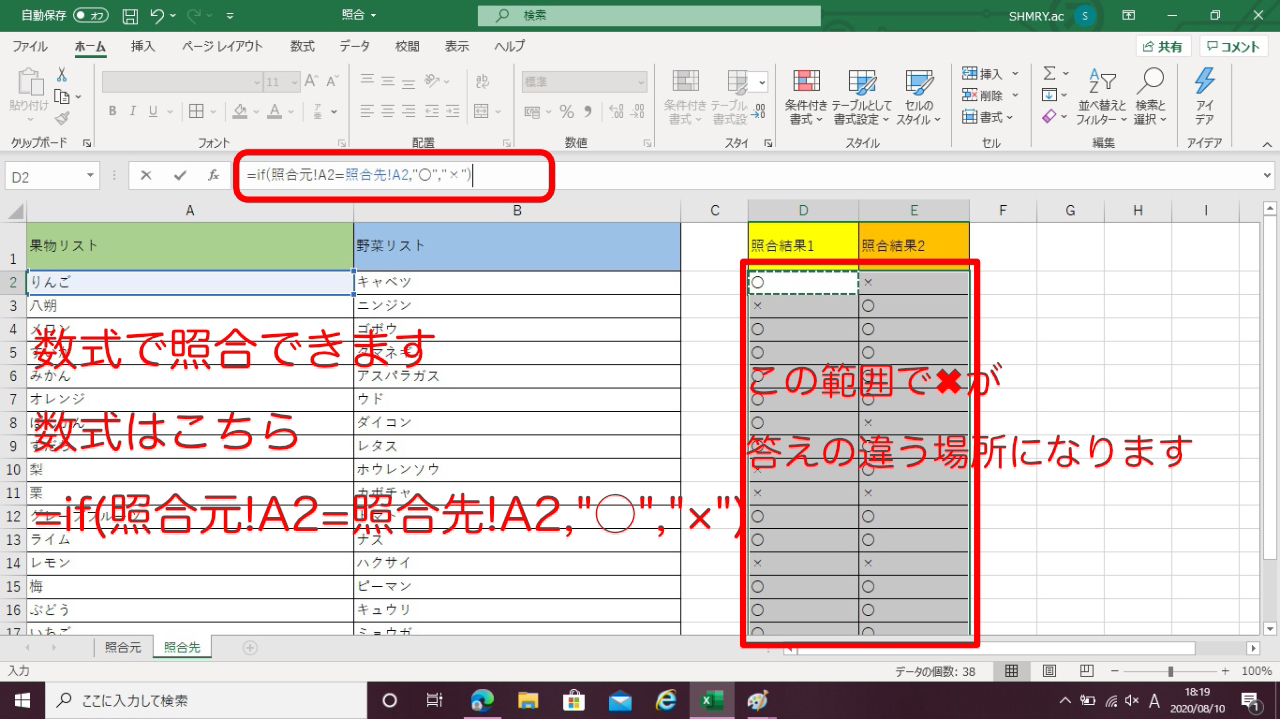This screenshot has width=1280, height=719.
Task: Open the ヘルプ ribbon tab
Action: click(x=510, y=46)
